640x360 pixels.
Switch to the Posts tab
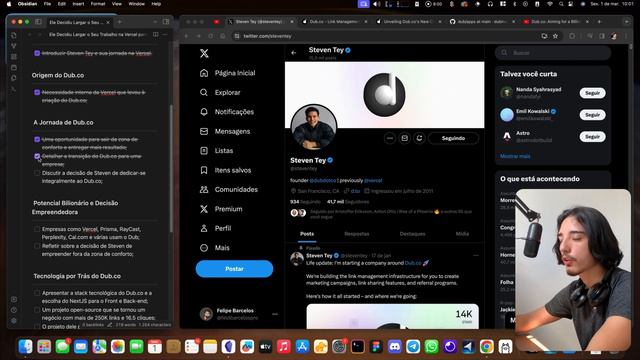pos(307,234)
